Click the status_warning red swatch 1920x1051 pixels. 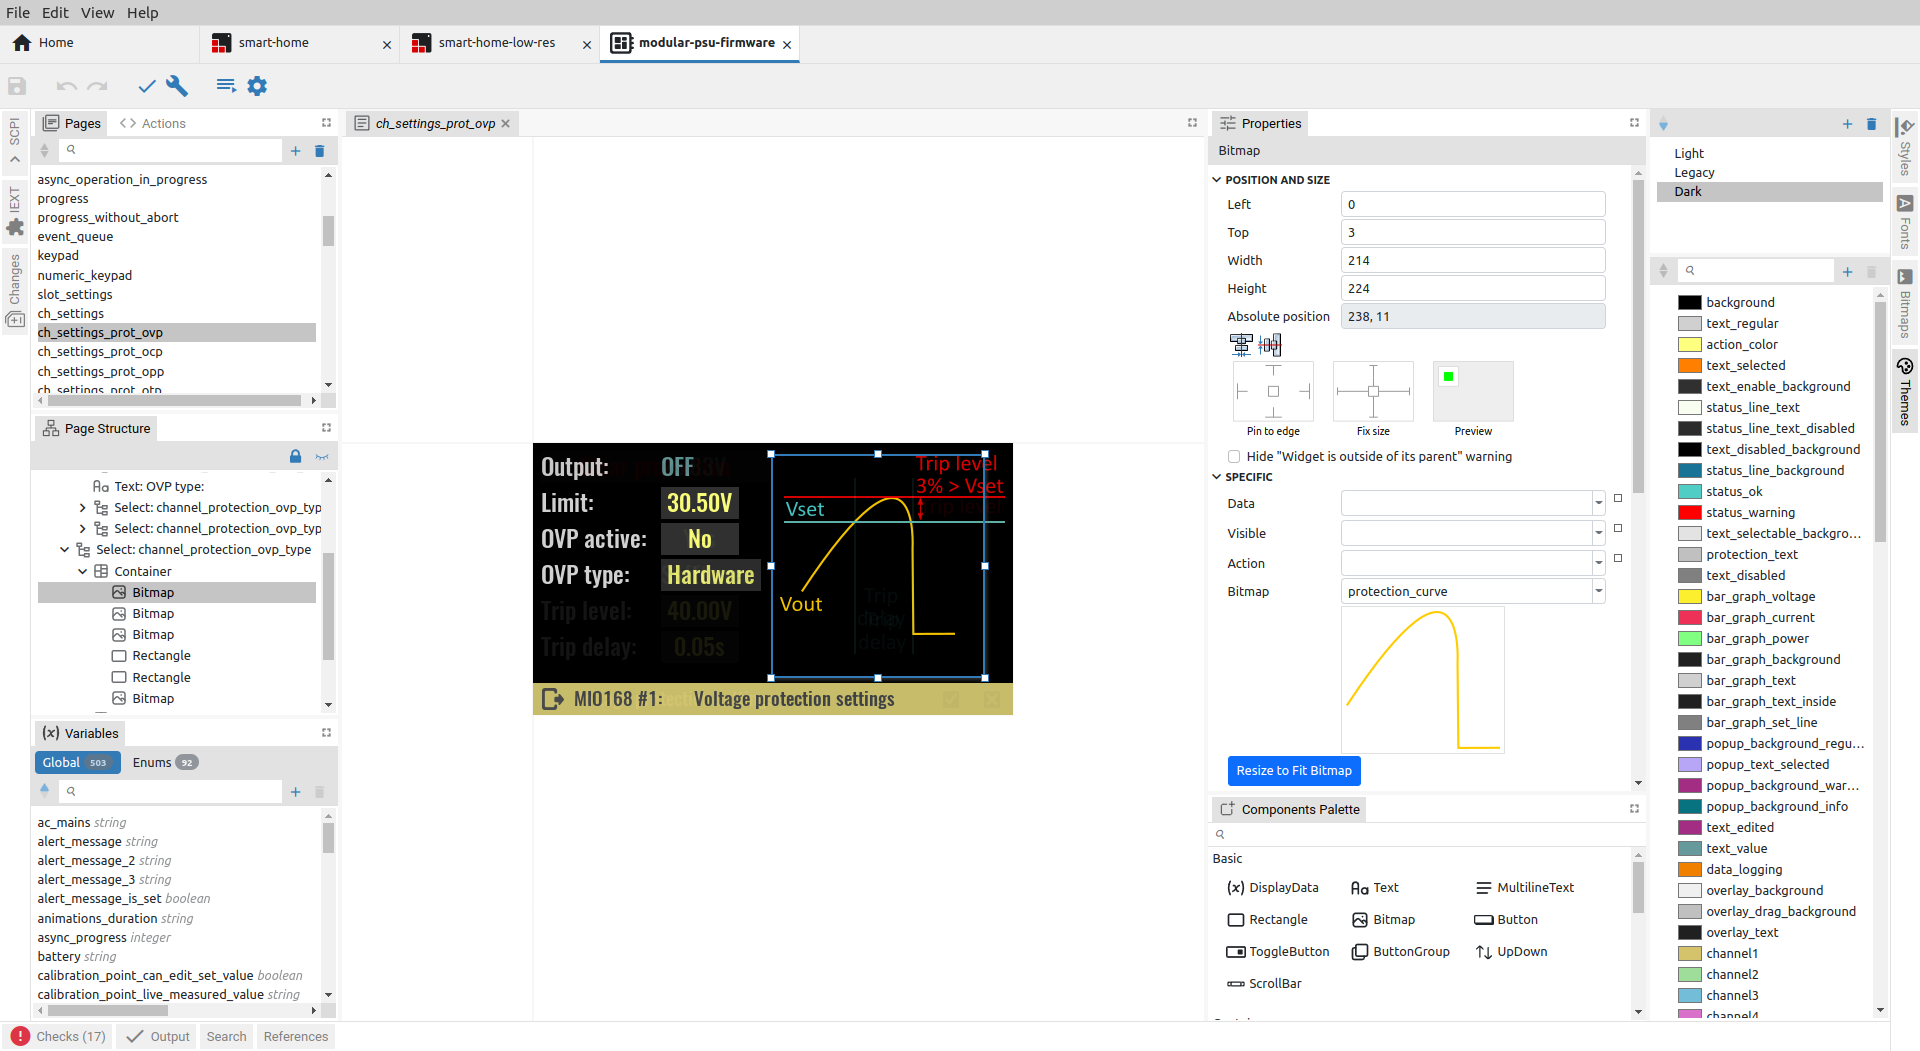pyautogui.click(x=1689, y=513)
